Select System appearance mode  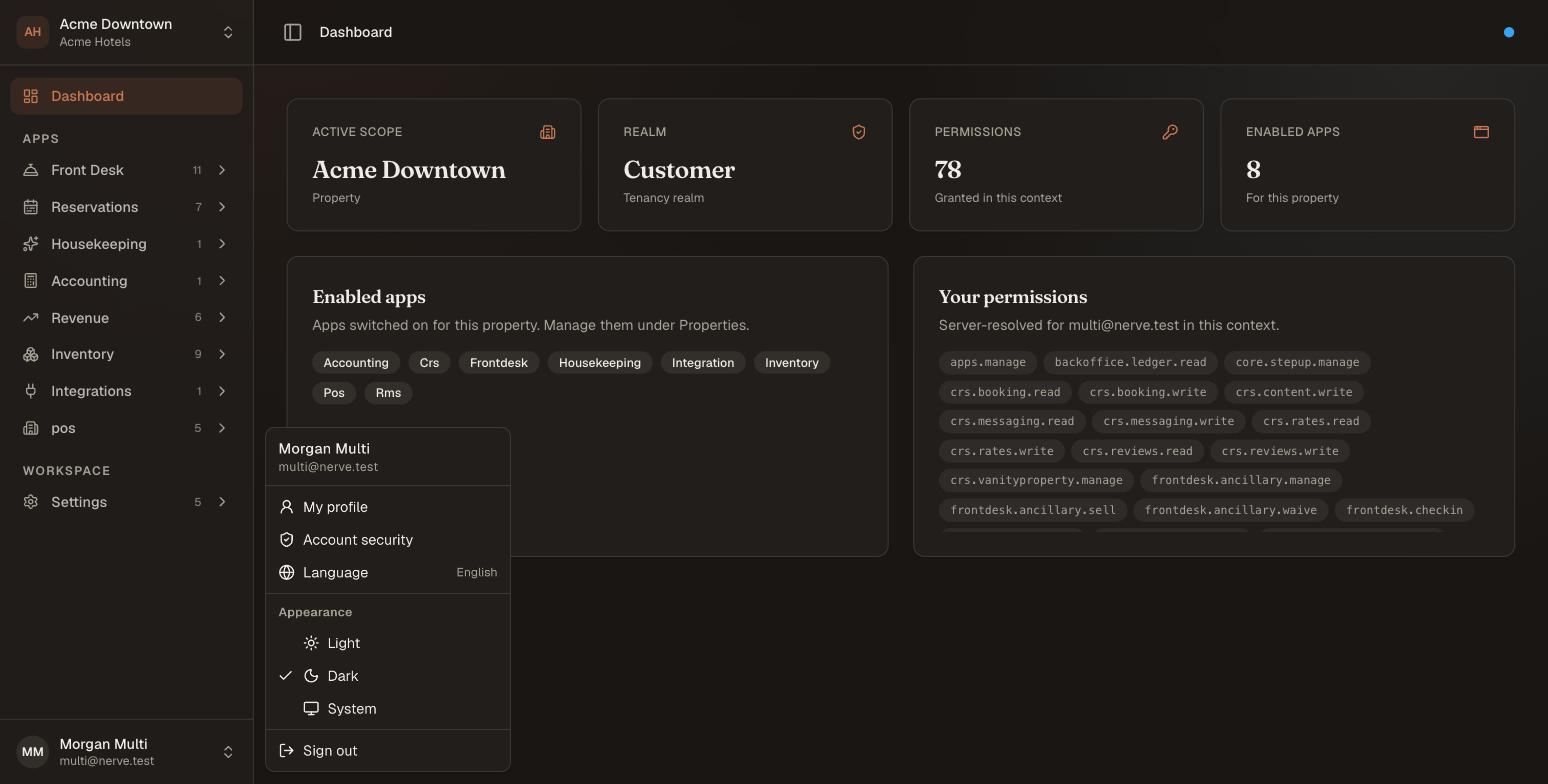click(388, 709)
